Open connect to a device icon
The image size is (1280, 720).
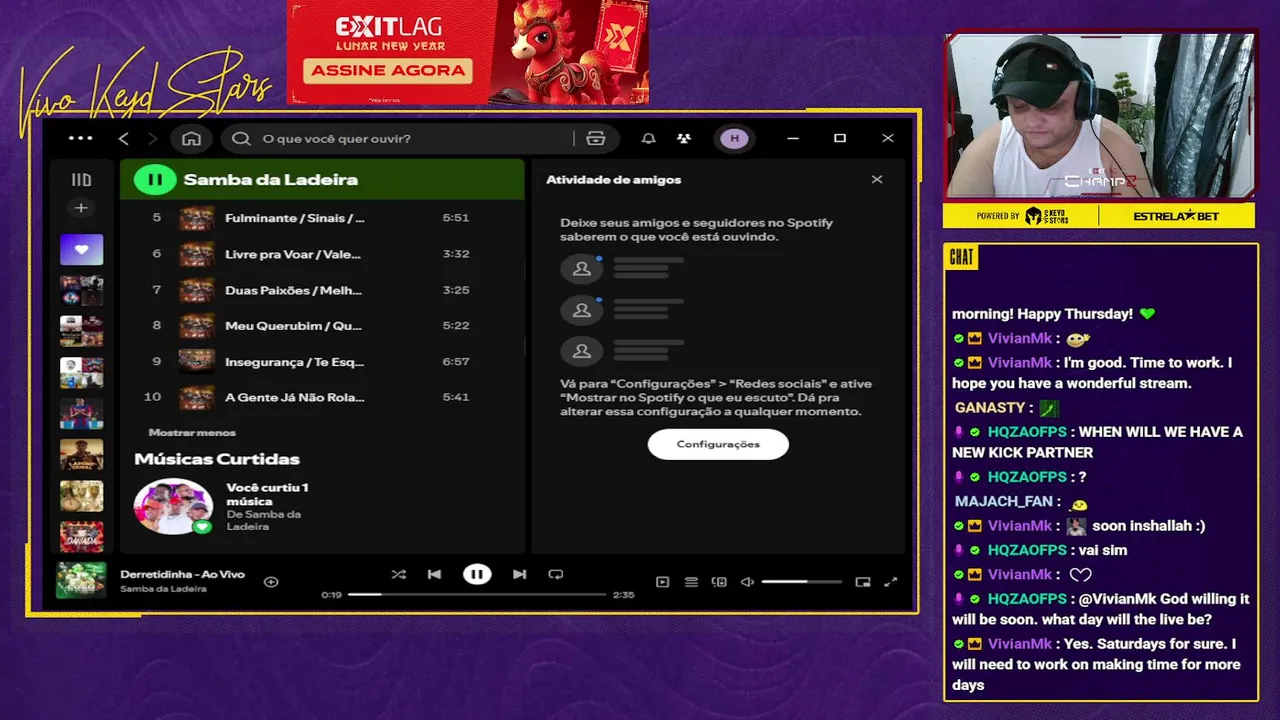(719, 582)
